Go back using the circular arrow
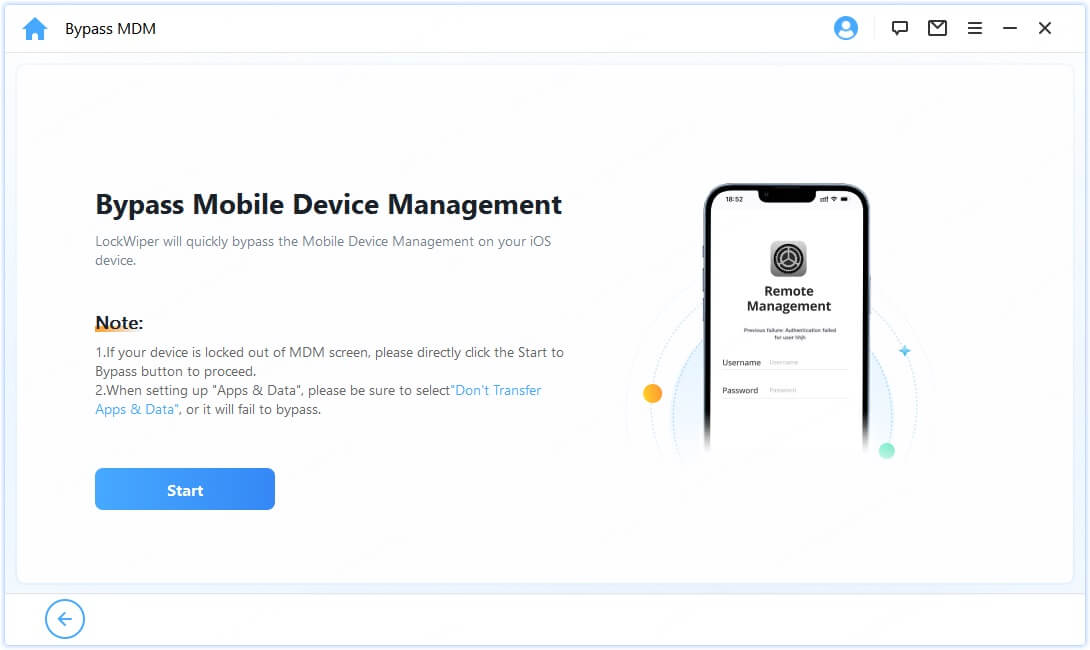 [x=65, y=618]
